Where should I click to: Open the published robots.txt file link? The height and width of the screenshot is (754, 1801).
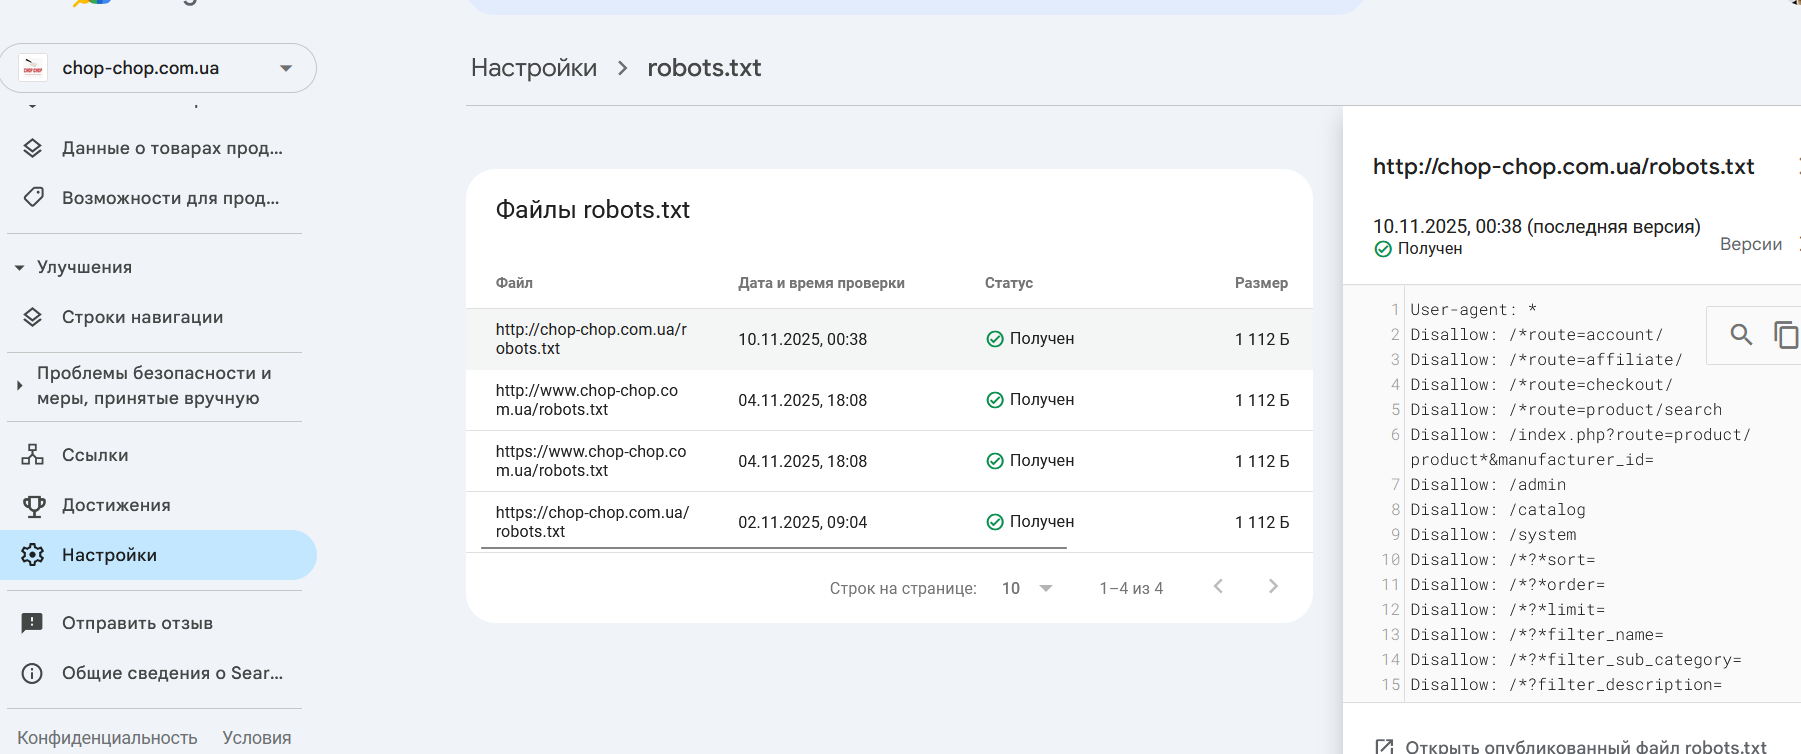click(x=1585, y=746)
